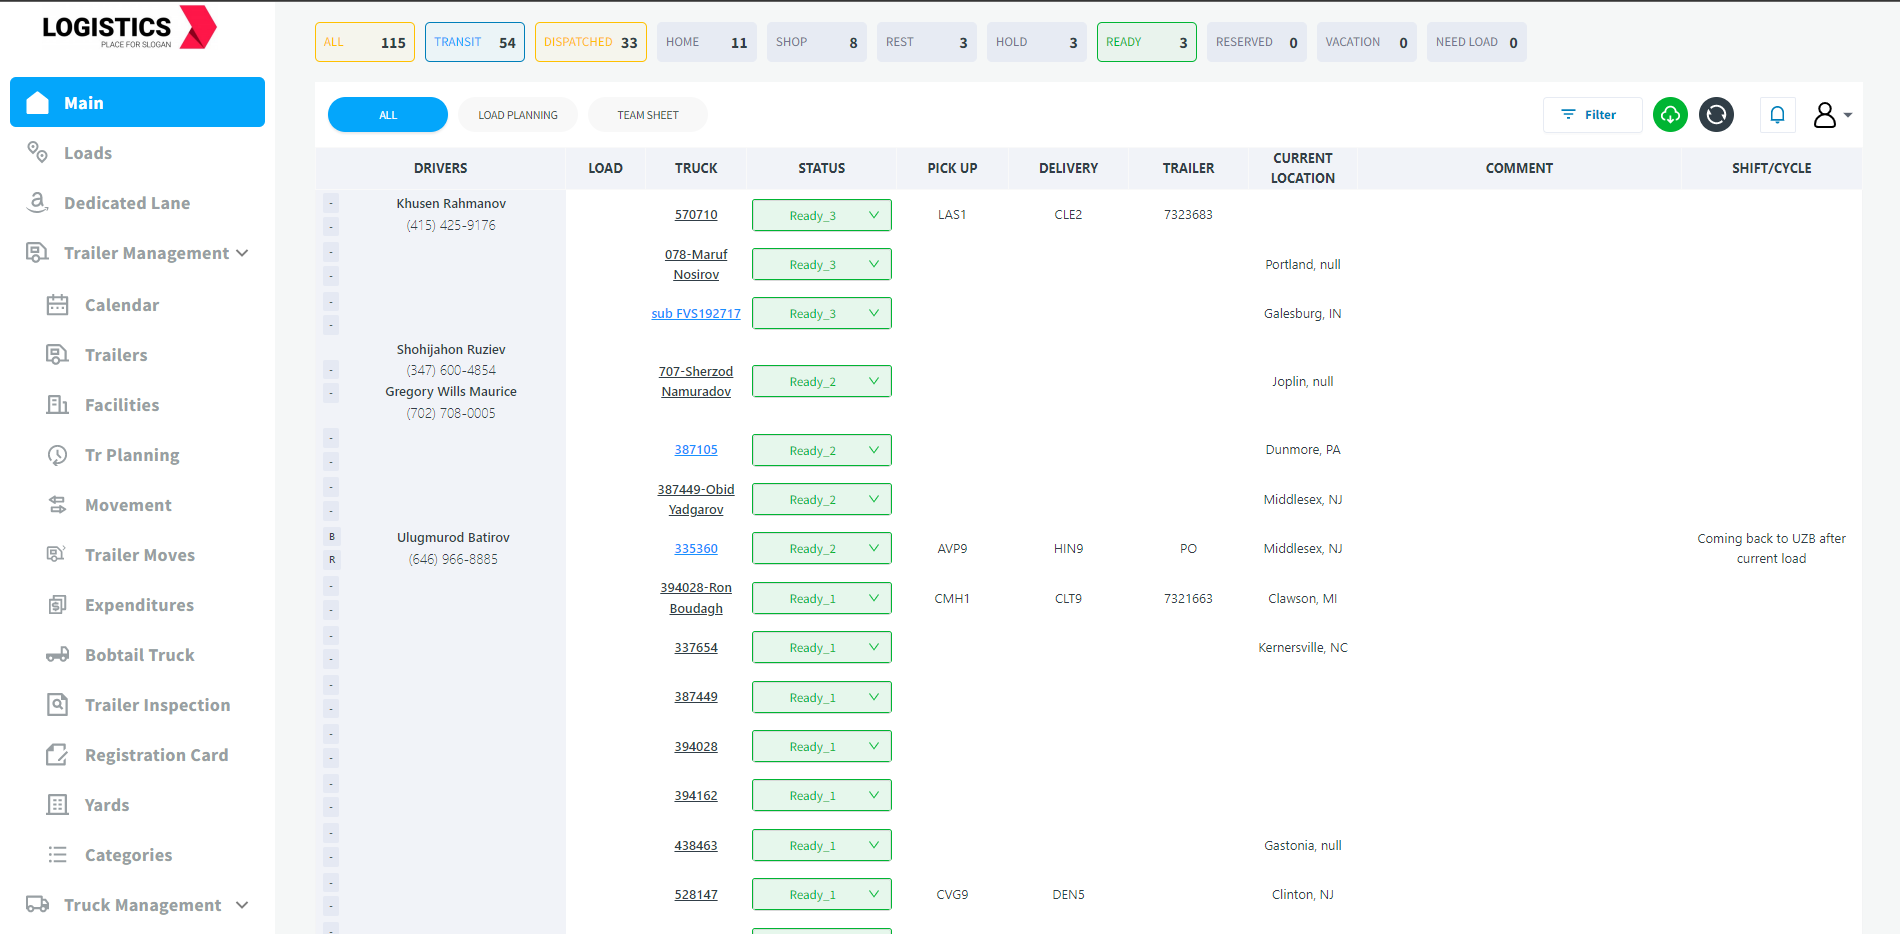
Task: Switch to the Load Planning tab
Action: click(x=518, y=115)
